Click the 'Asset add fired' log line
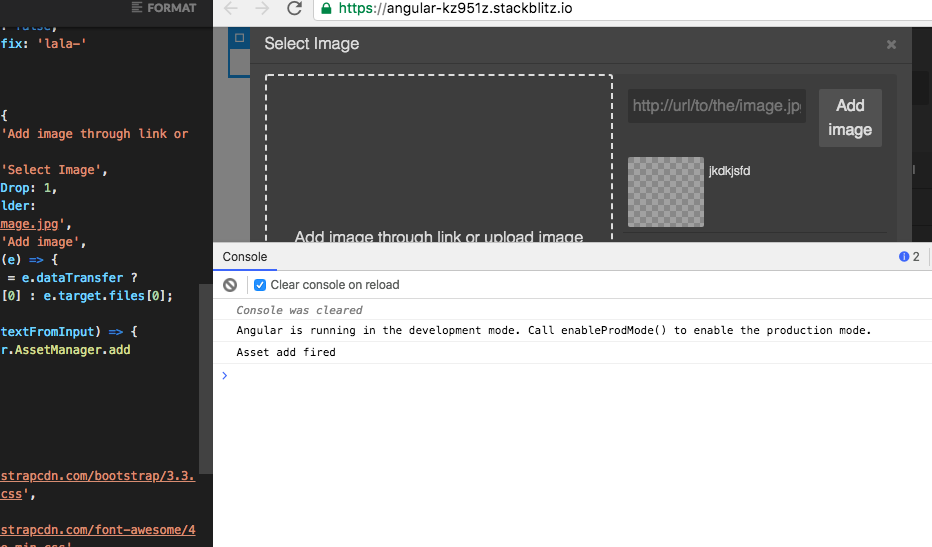This screenshot has height=547, width=932. coord(286,352)
